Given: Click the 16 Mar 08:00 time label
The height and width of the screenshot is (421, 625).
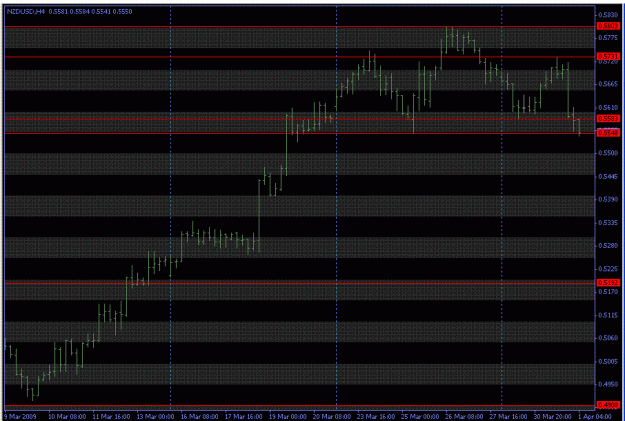Looking at the screenshot, I should pos(199,417).
